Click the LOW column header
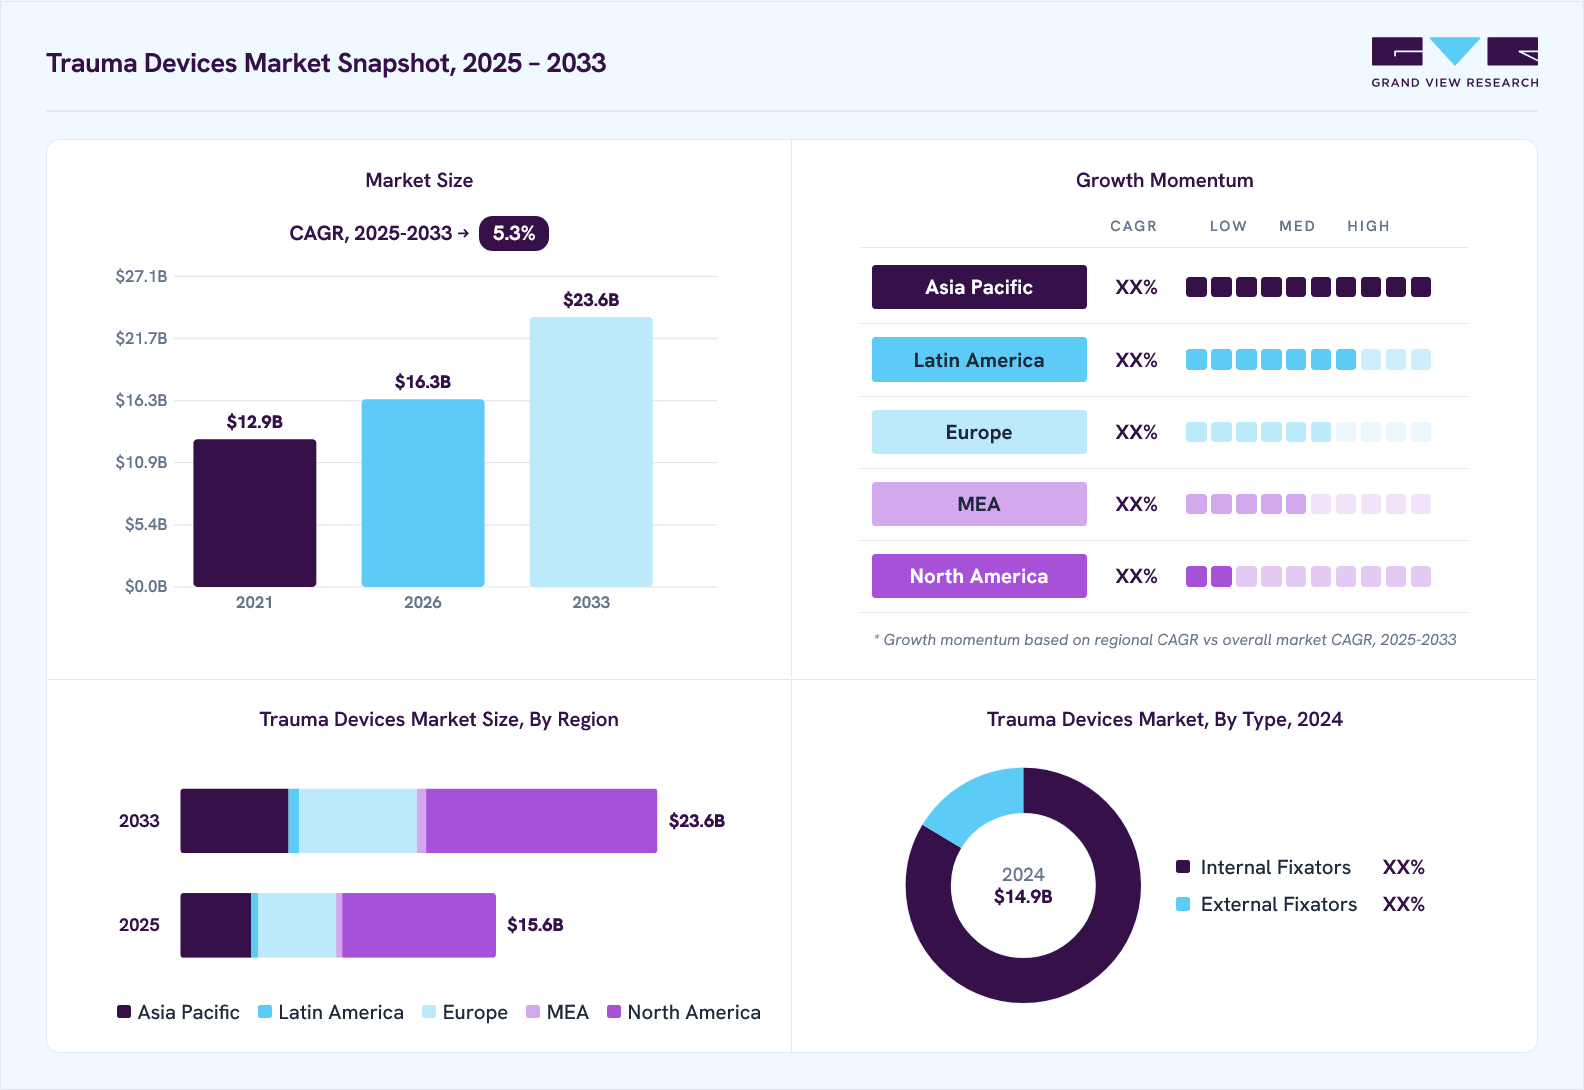 point(1228,226)
